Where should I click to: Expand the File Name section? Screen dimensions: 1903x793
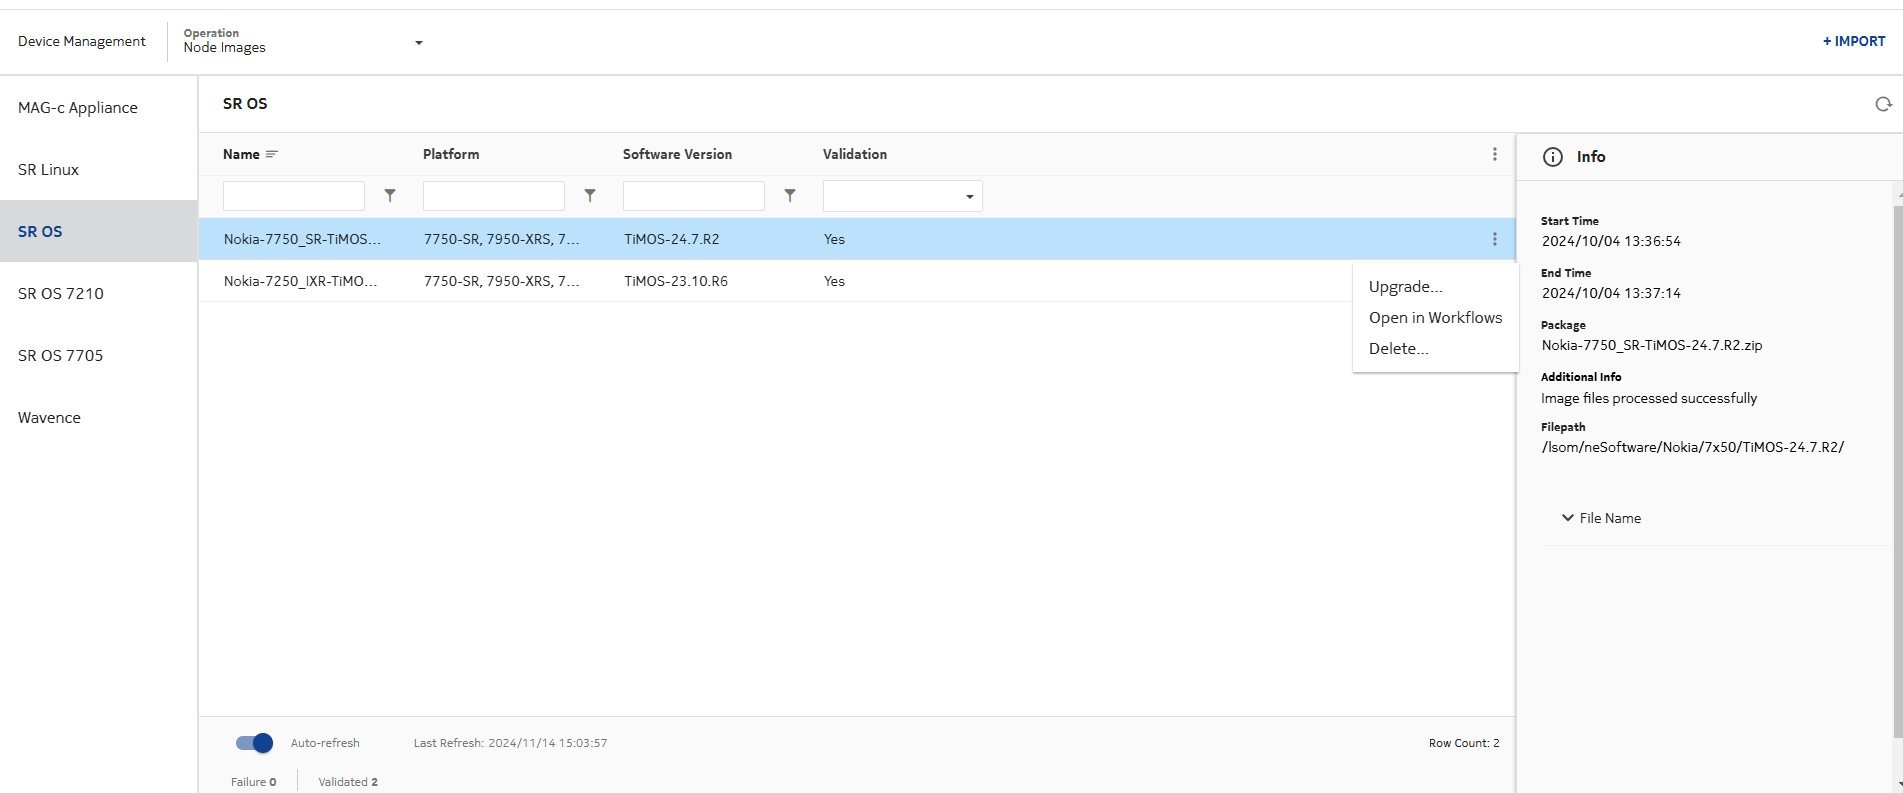pyautogui.click(x=1601, y=518)
